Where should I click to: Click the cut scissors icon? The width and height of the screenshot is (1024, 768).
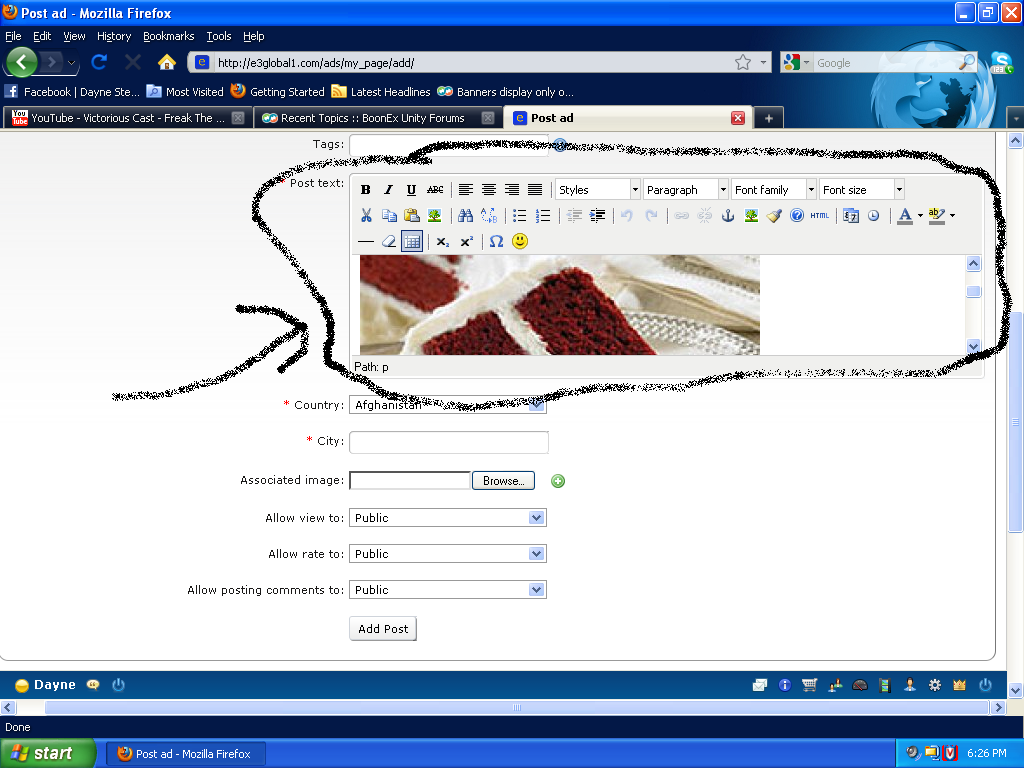[x=366, y=215]
